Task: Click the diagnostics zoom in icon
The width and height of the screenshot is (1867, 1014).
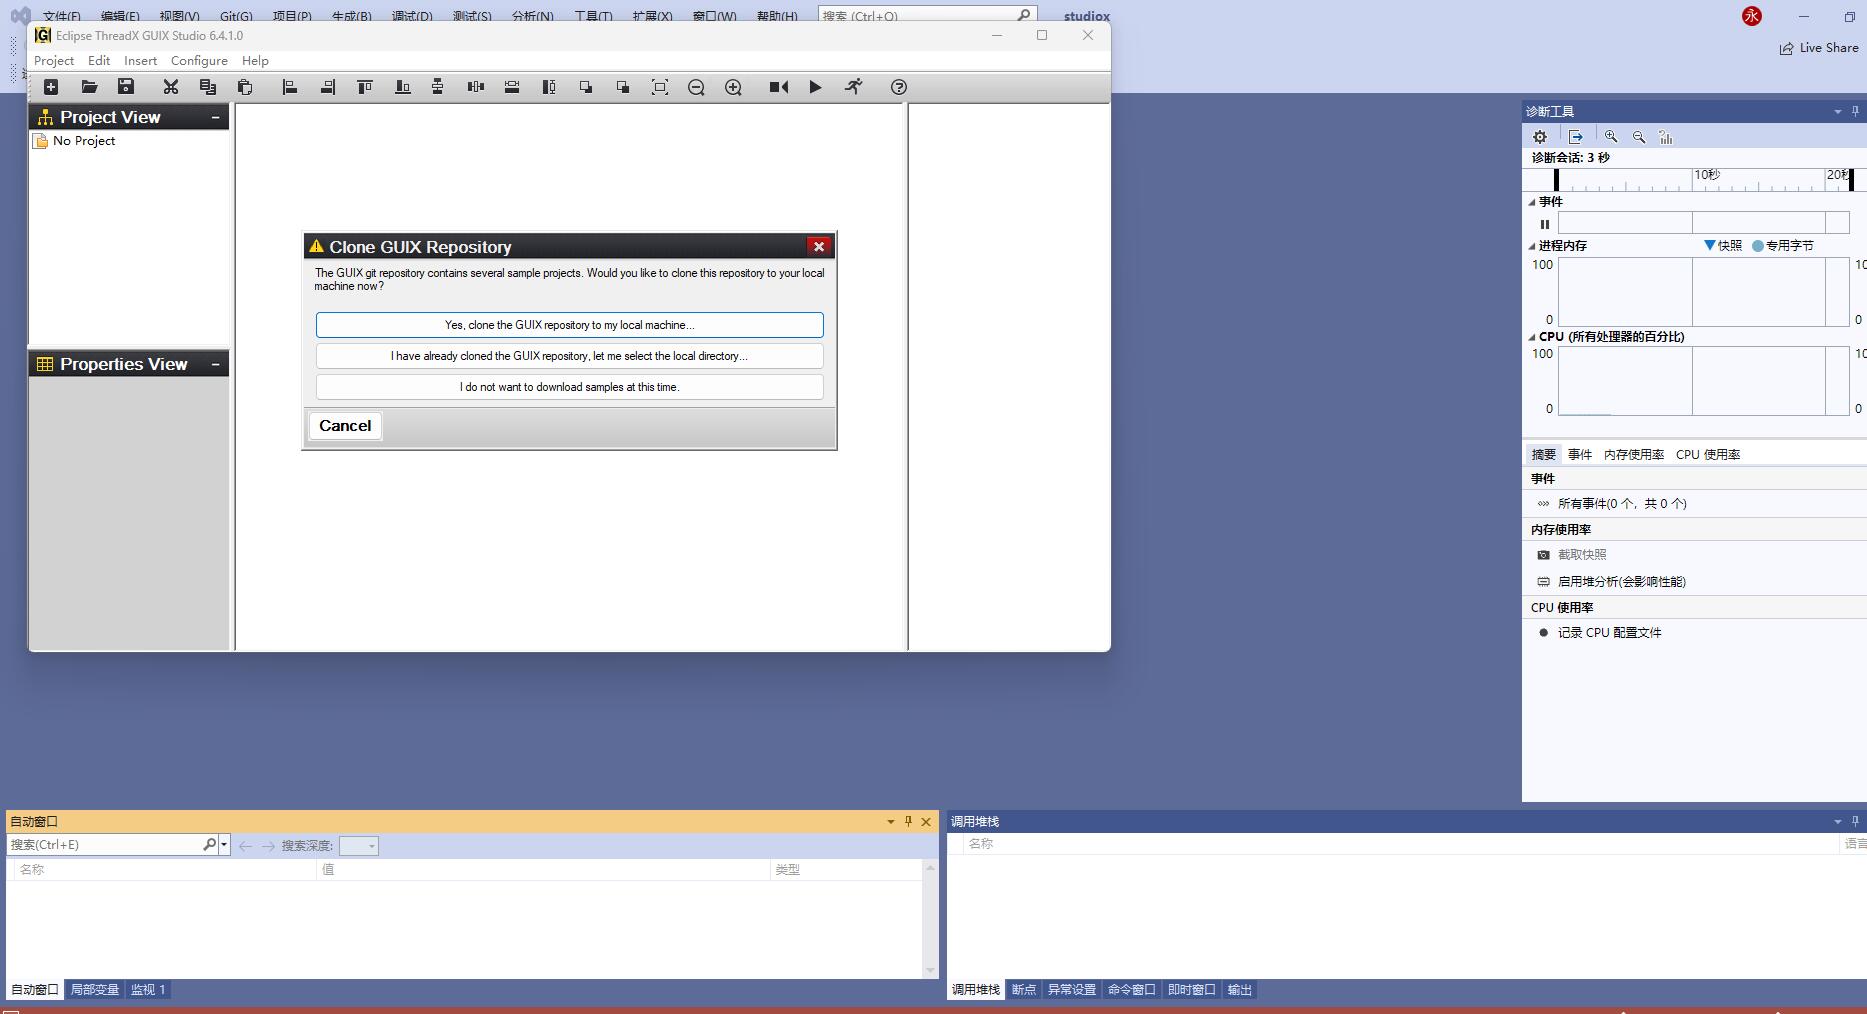Action: 1611,137
